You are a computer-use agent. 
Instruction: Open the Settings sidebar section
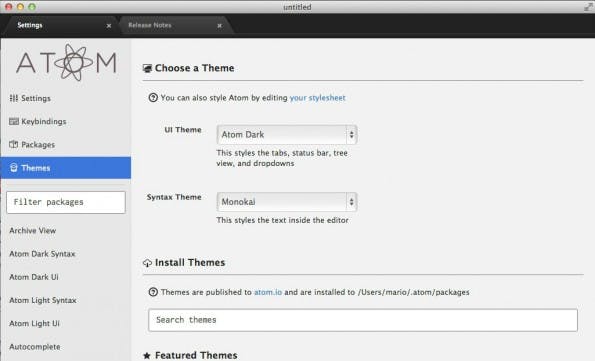click(66, 98)
